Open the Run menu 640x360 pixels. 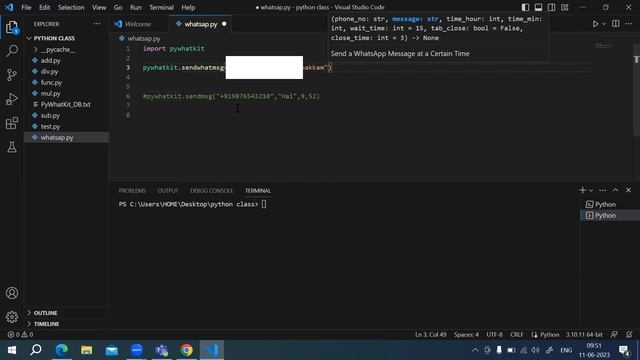click(136, 7)
